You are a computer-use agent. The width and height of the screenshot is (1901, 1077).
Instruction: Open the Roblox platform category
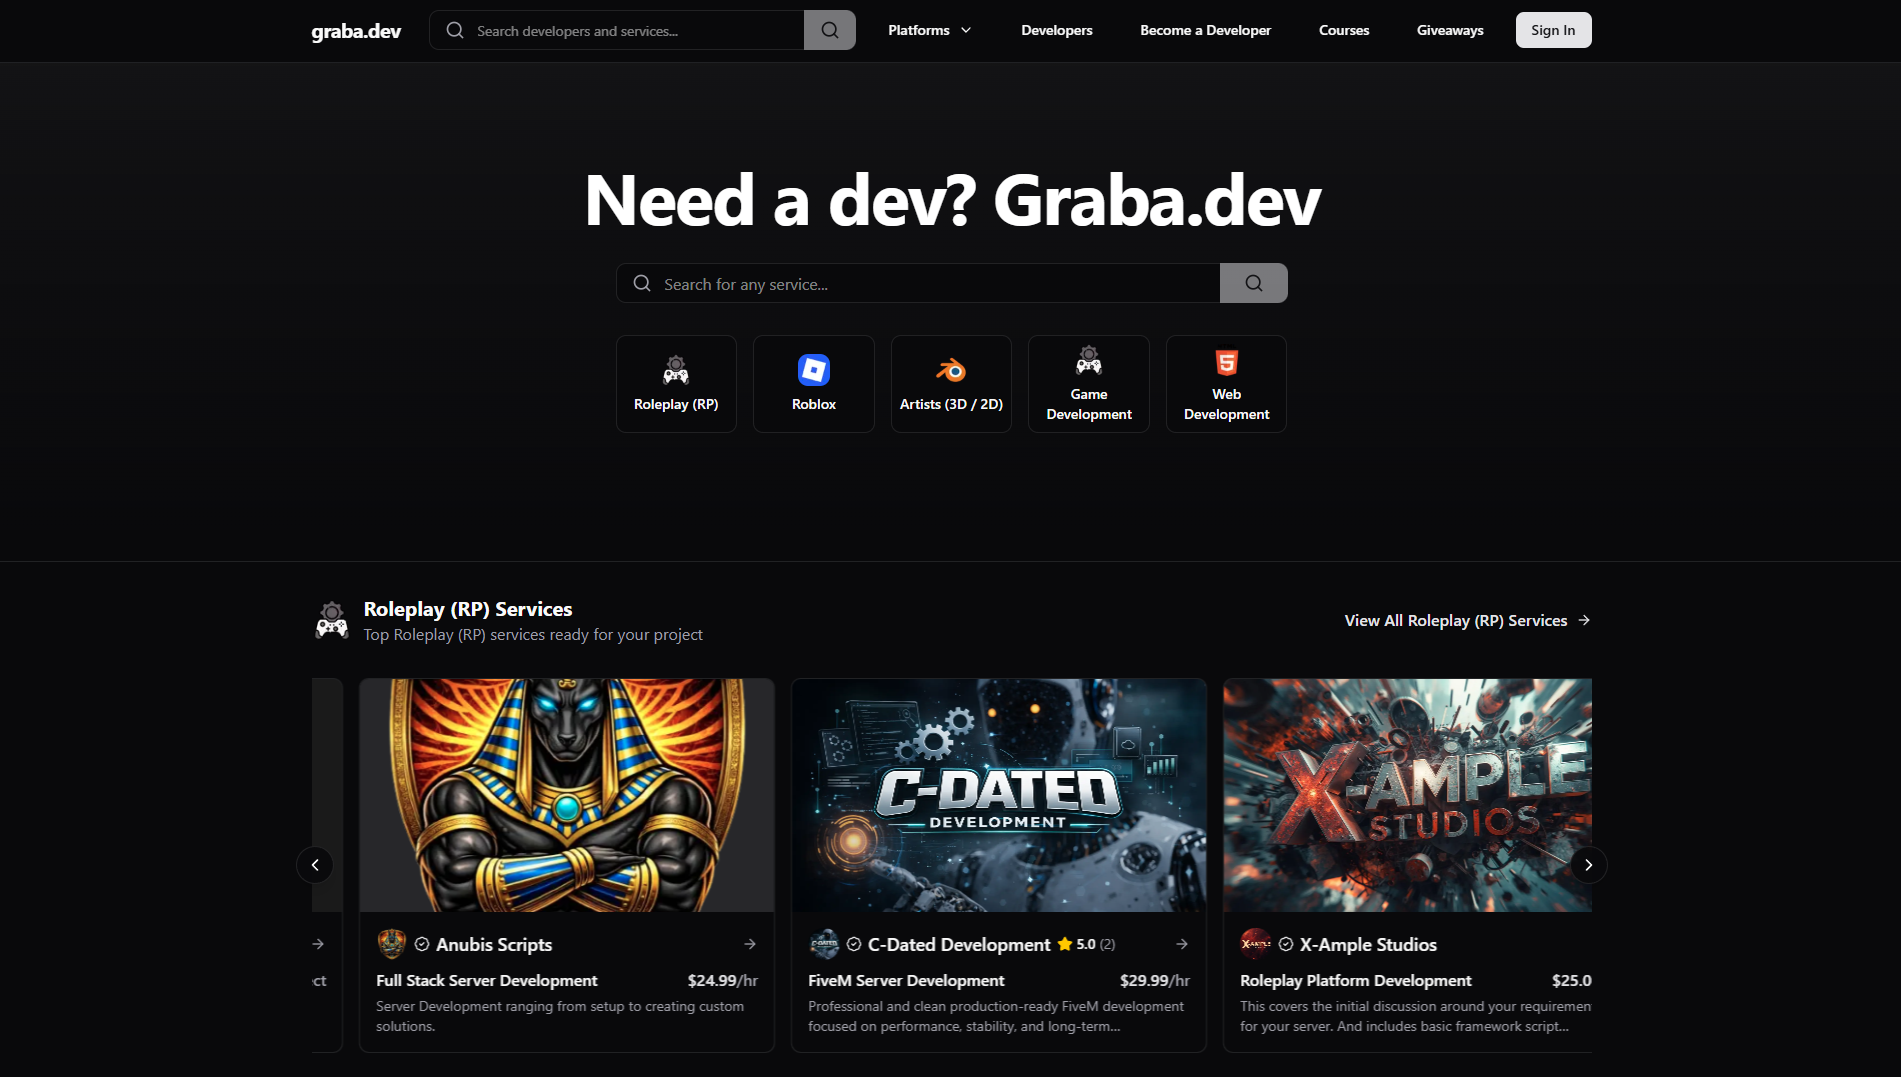[813, 383]
